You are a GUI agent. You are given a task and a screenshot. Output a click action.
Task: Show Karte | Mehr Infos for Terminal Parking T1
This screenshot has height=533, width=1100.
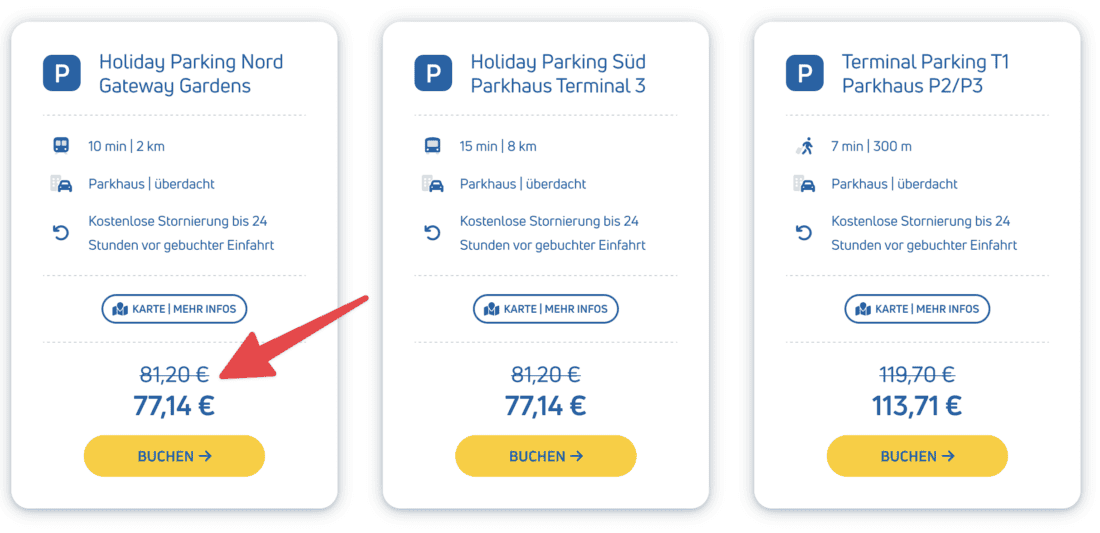917,309
